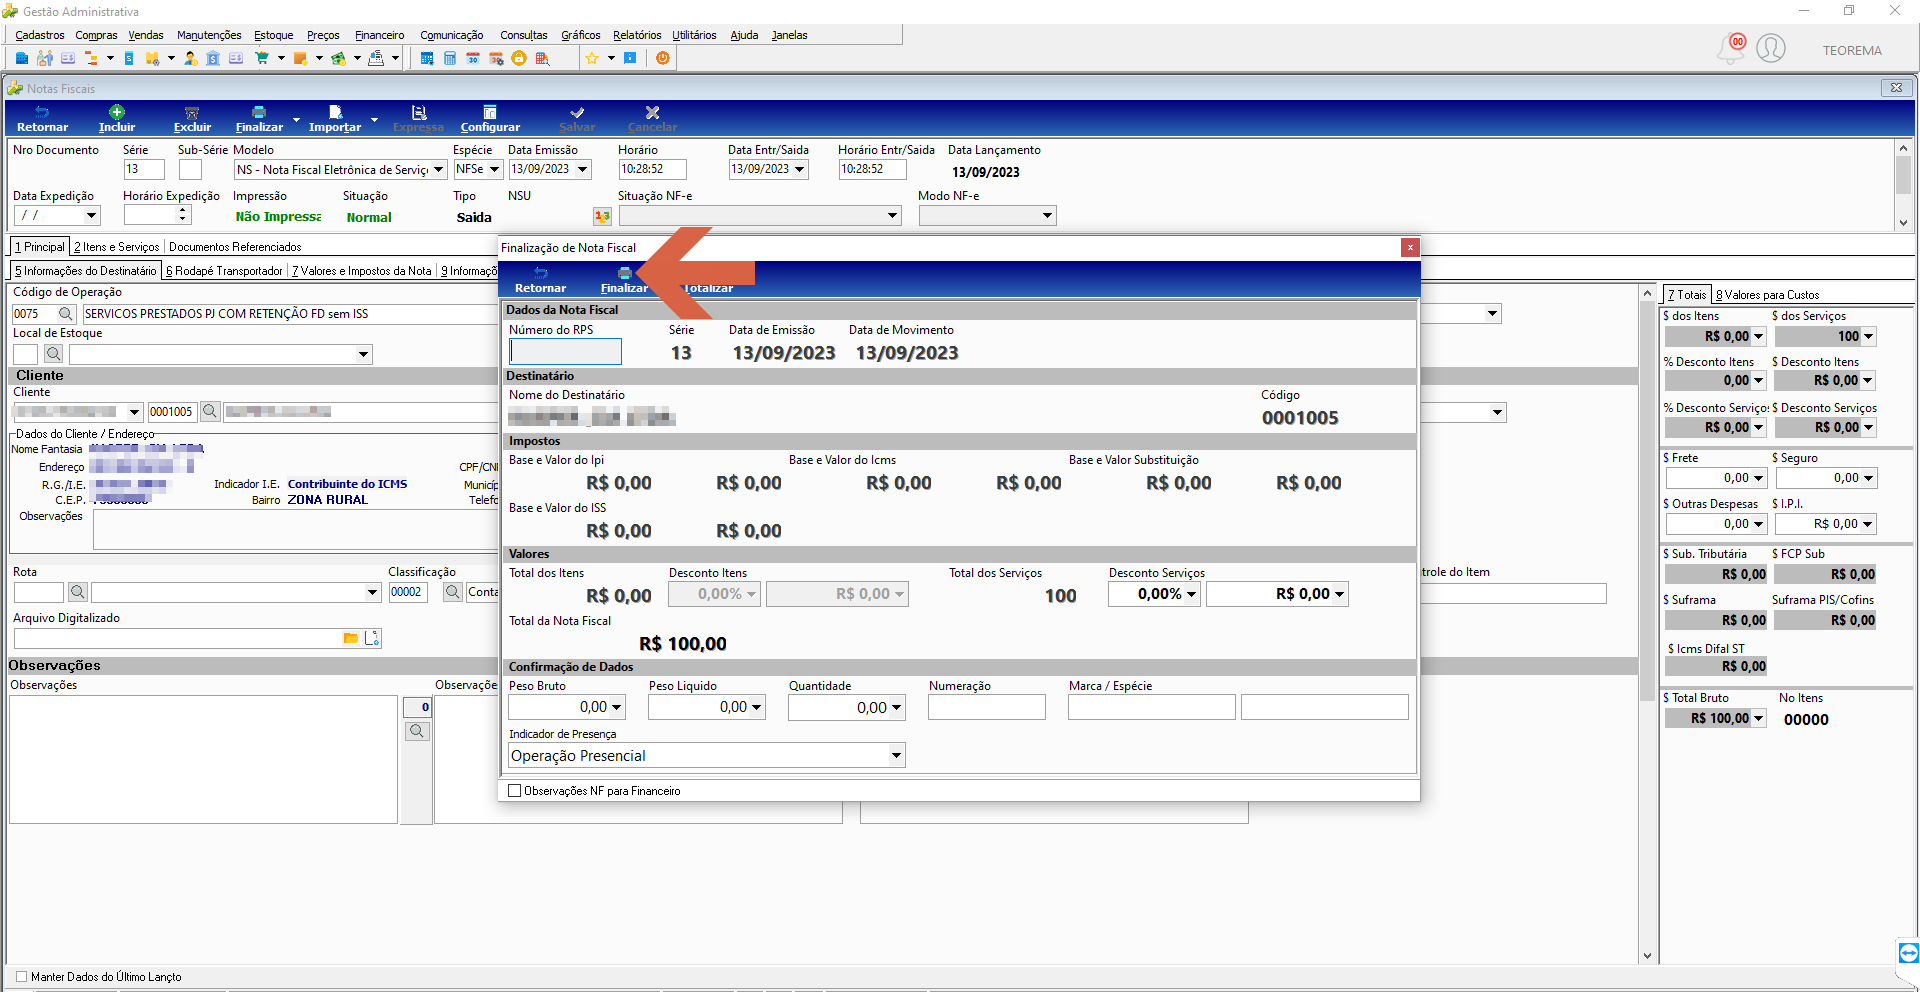Open the Financeiro menu
The image size is (1920, 992).
point(380,35)
